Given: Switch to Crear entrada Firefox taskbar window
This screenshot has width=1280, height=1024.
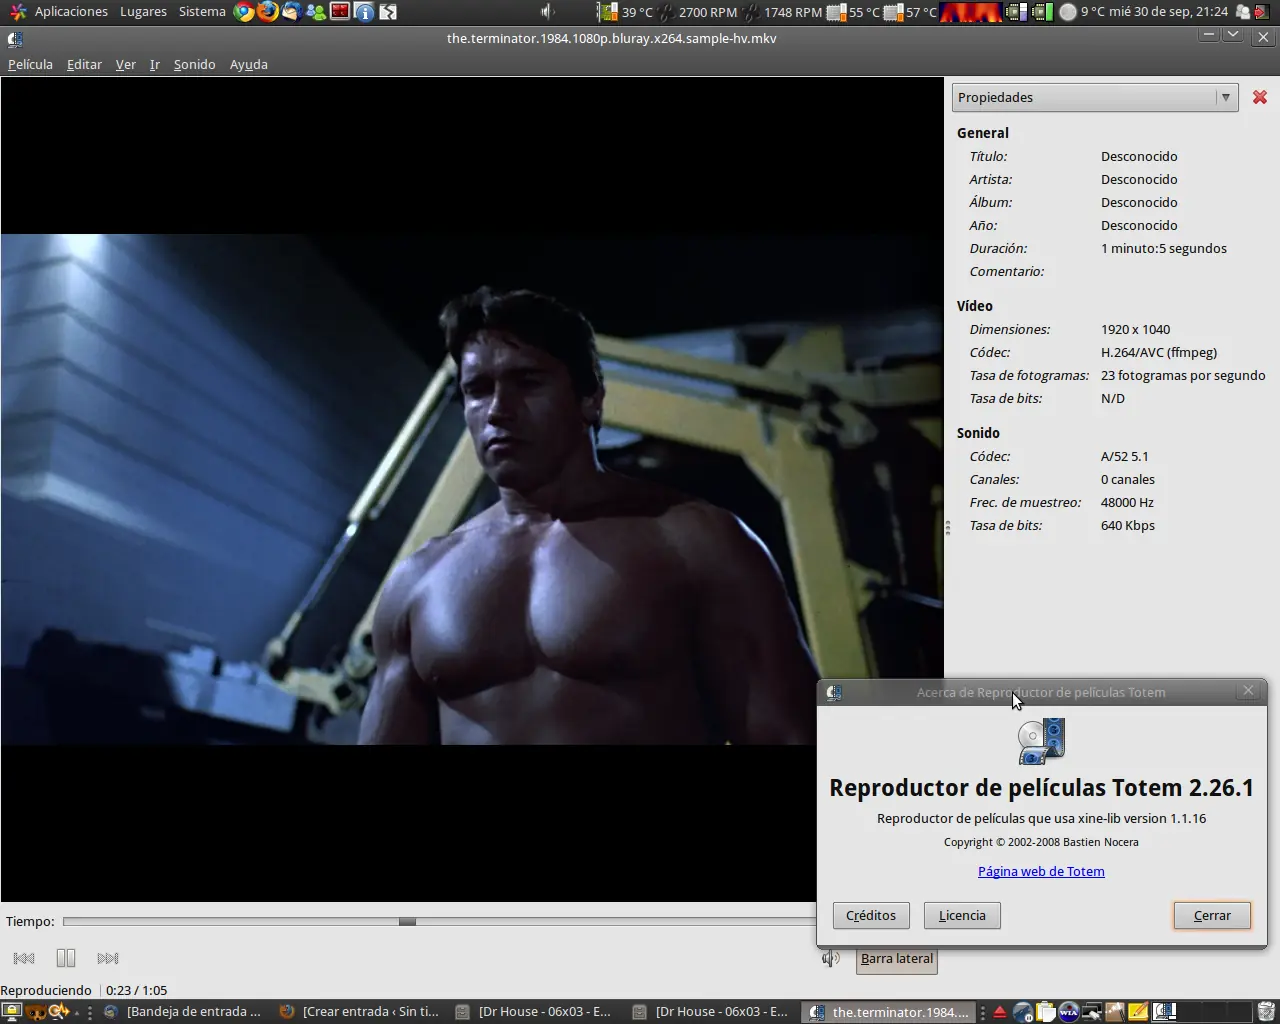Looking at the screenshot, I should pyautogui.click(x=359, y=1011).
